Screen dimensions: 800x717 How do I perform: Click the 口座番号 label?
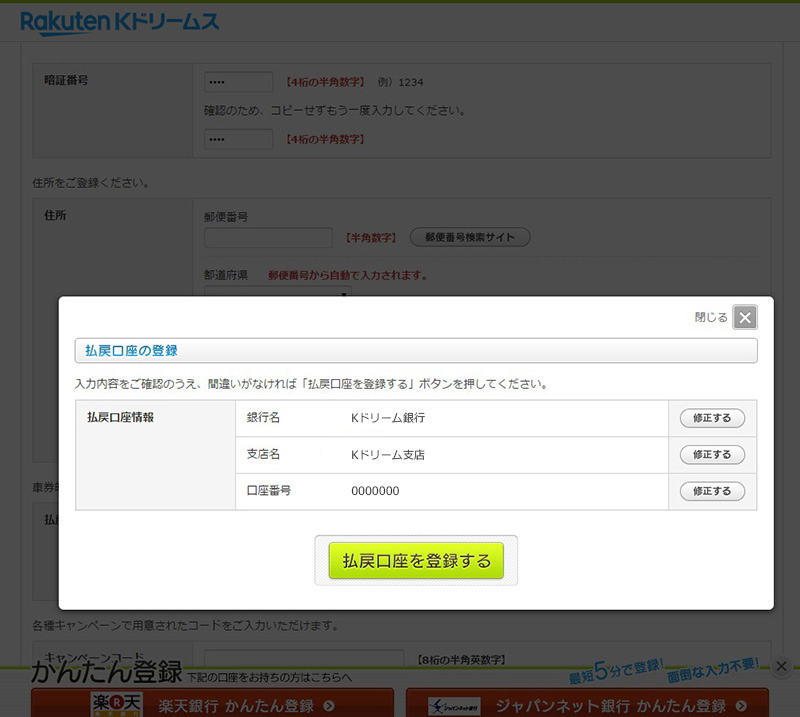coord(269,490)
